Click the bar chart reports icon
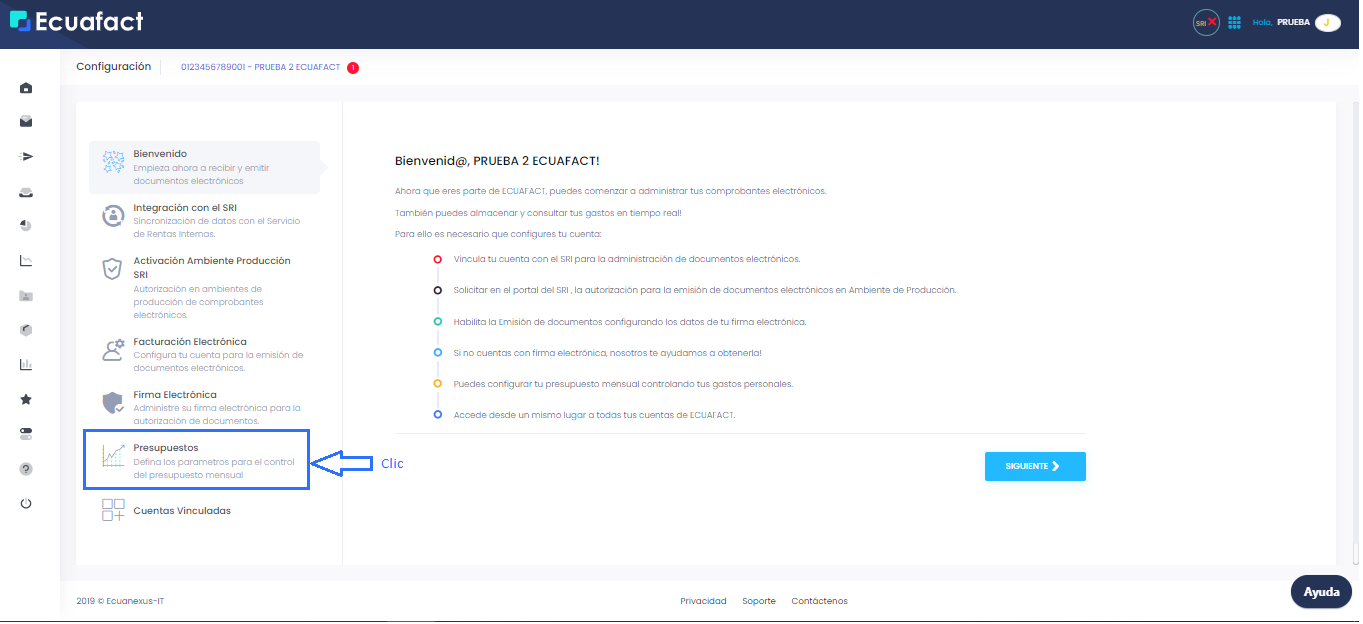Image resolution: width=1363 pixels, height=624 pixels. [26, 364]
